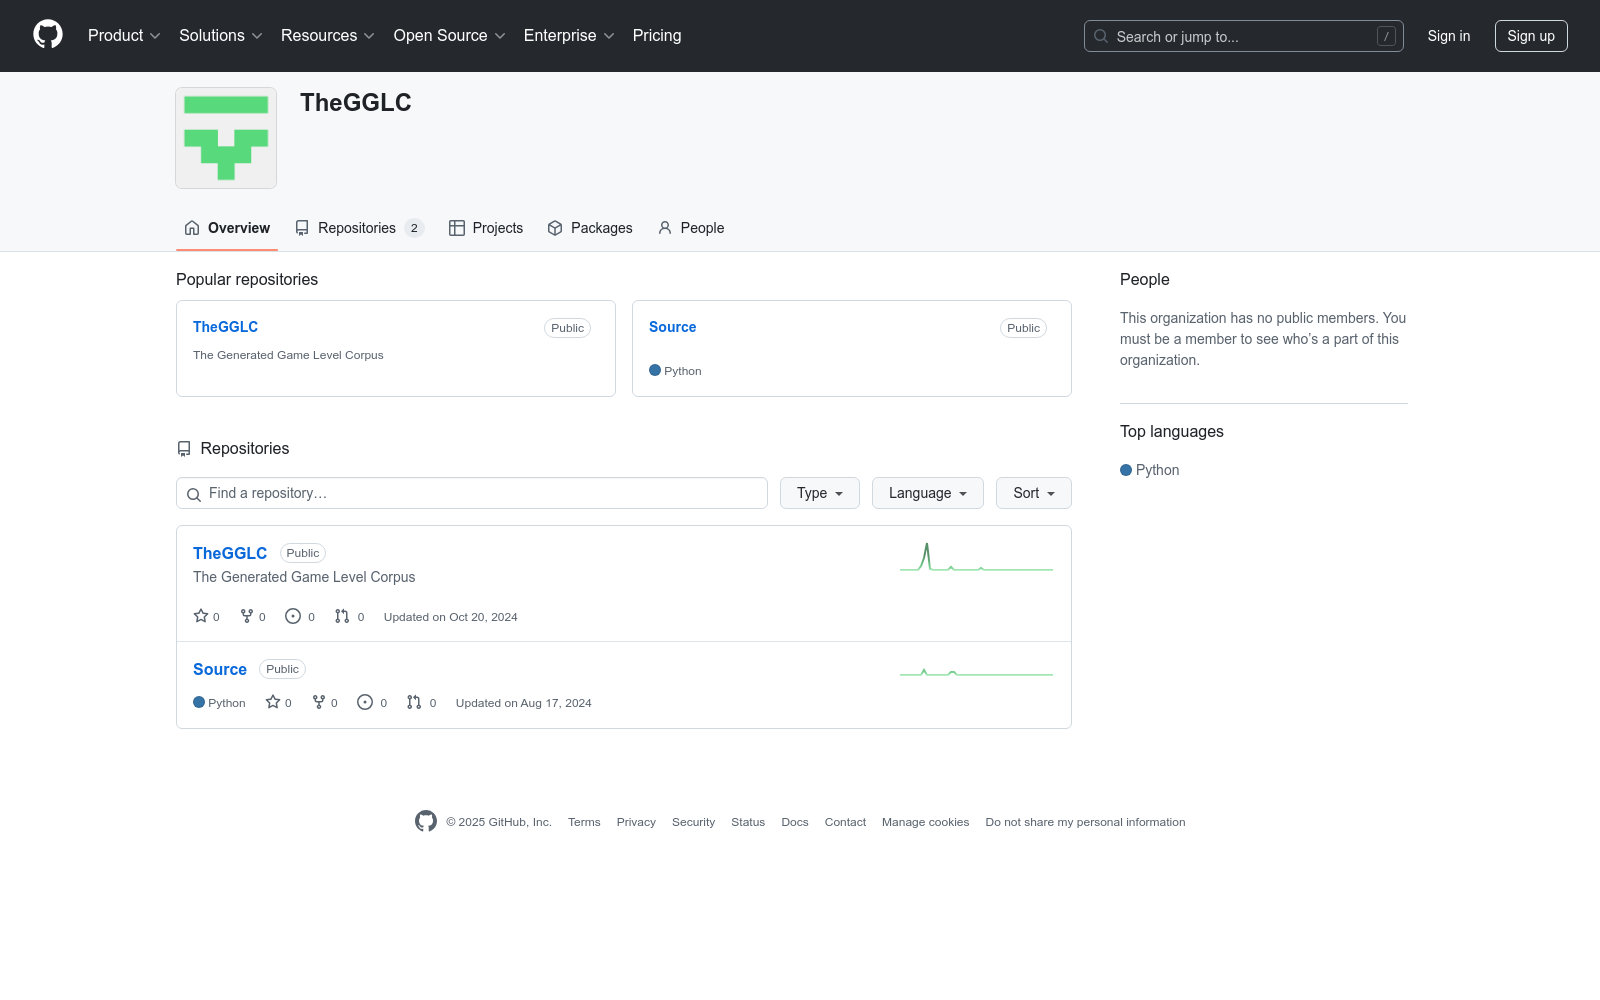Open TheGGLC popular repository card link
Viewport: 1600px width, 1000px height.
(225, 327)
